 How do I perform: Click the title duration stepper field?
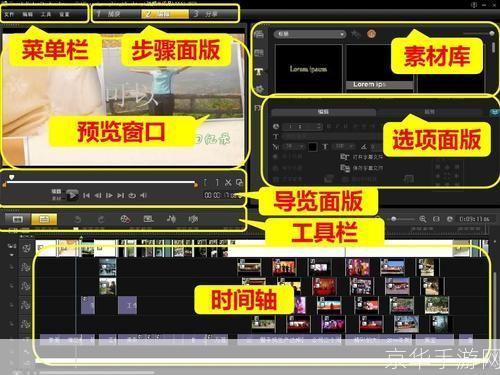[302, 126]
